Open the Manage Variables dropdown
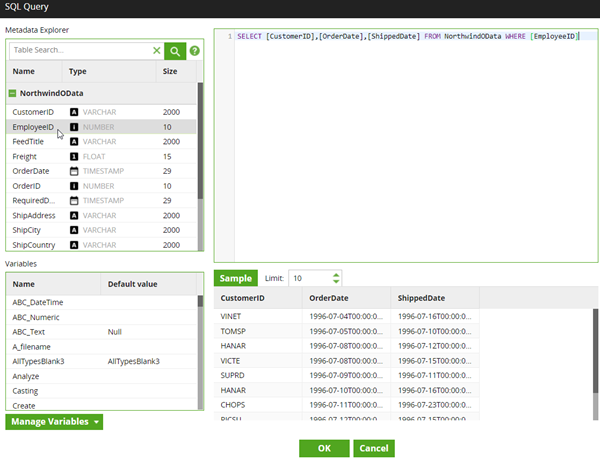Viewport: 600px width, 461px height. point(54,422)
